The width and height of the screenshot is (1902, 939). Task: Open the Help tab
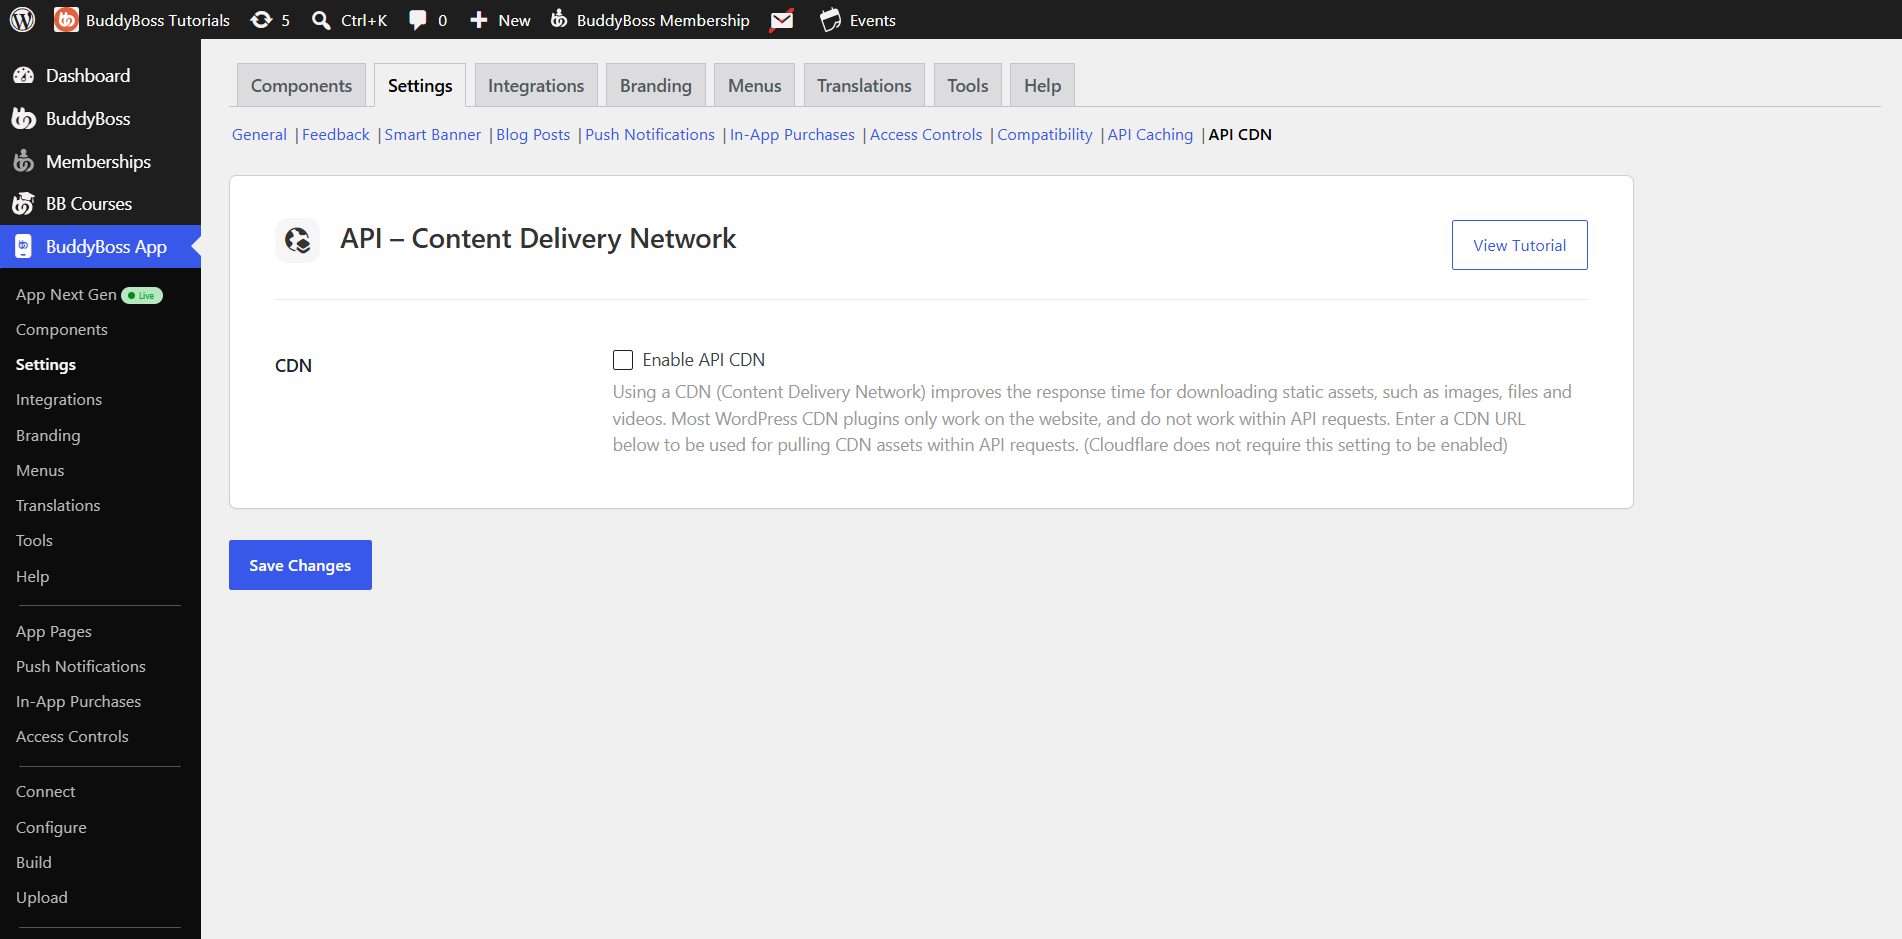[1042, 85]
